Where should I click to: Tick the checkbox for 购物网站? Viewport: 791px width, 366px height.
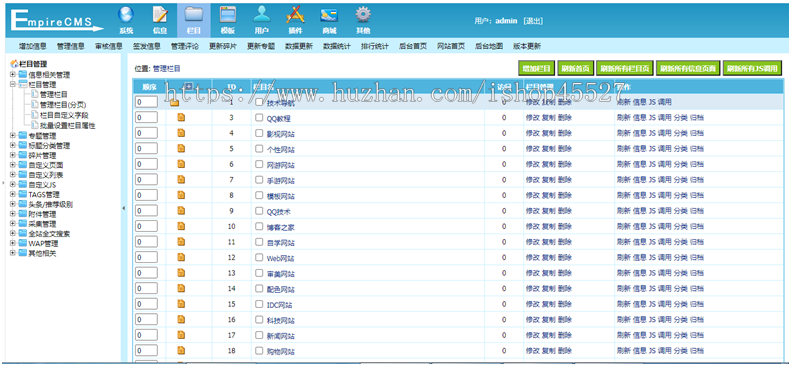pyautogui.click(x=259, y=351)
